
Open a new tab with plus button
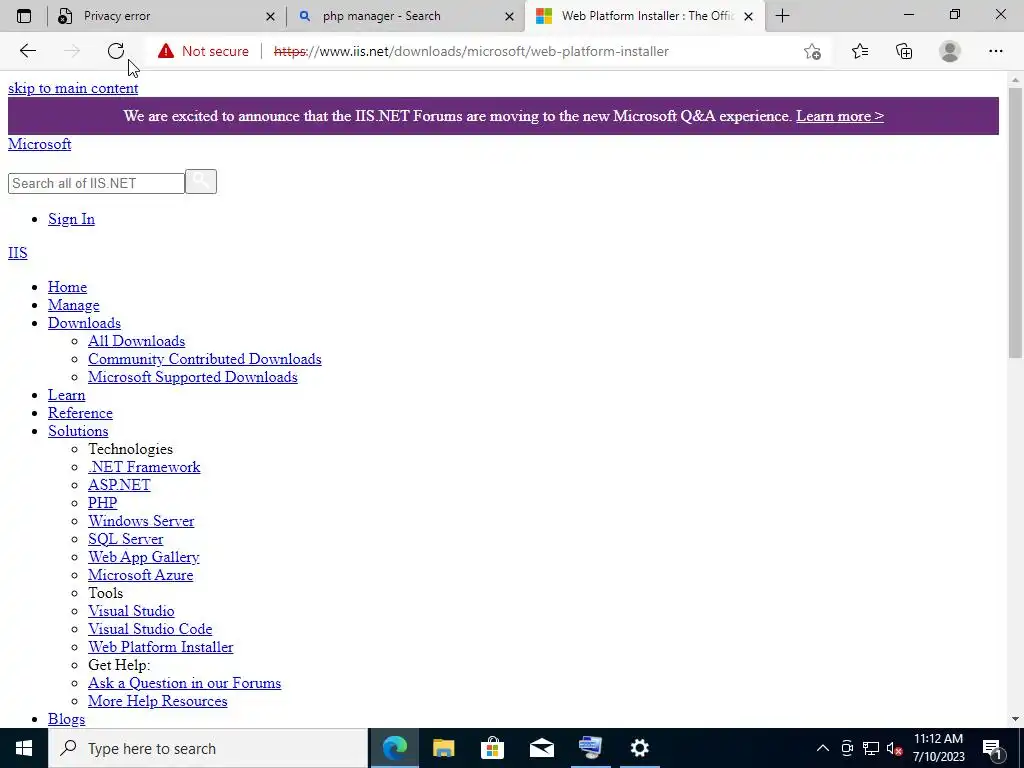tap(782, 16)
